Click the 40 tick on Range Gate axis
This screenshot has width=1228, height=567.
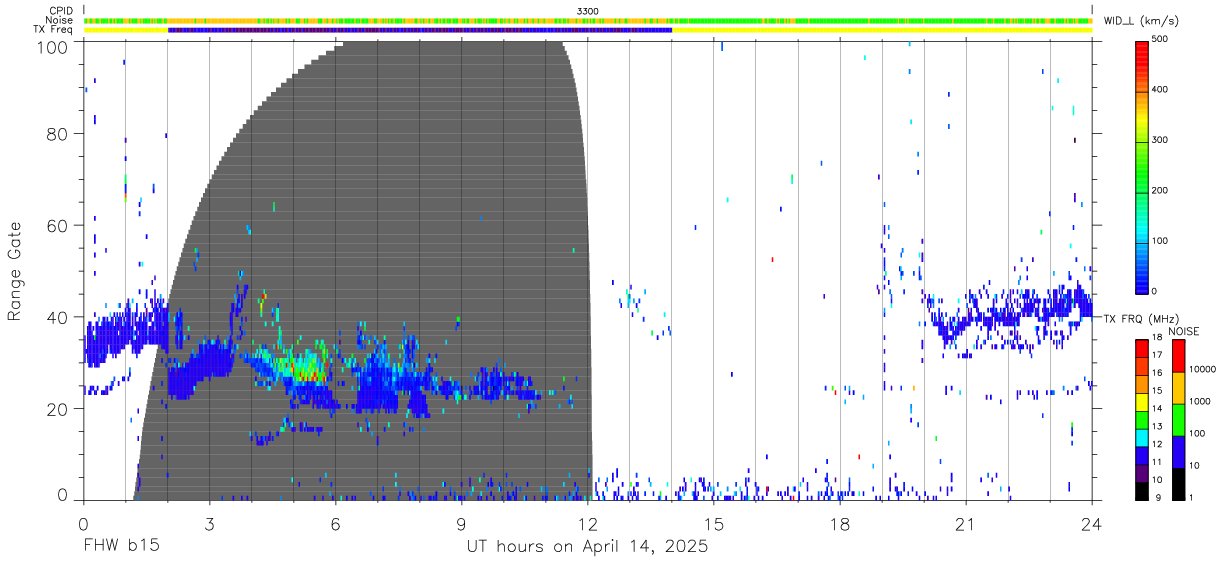click(x=59, y=317)
